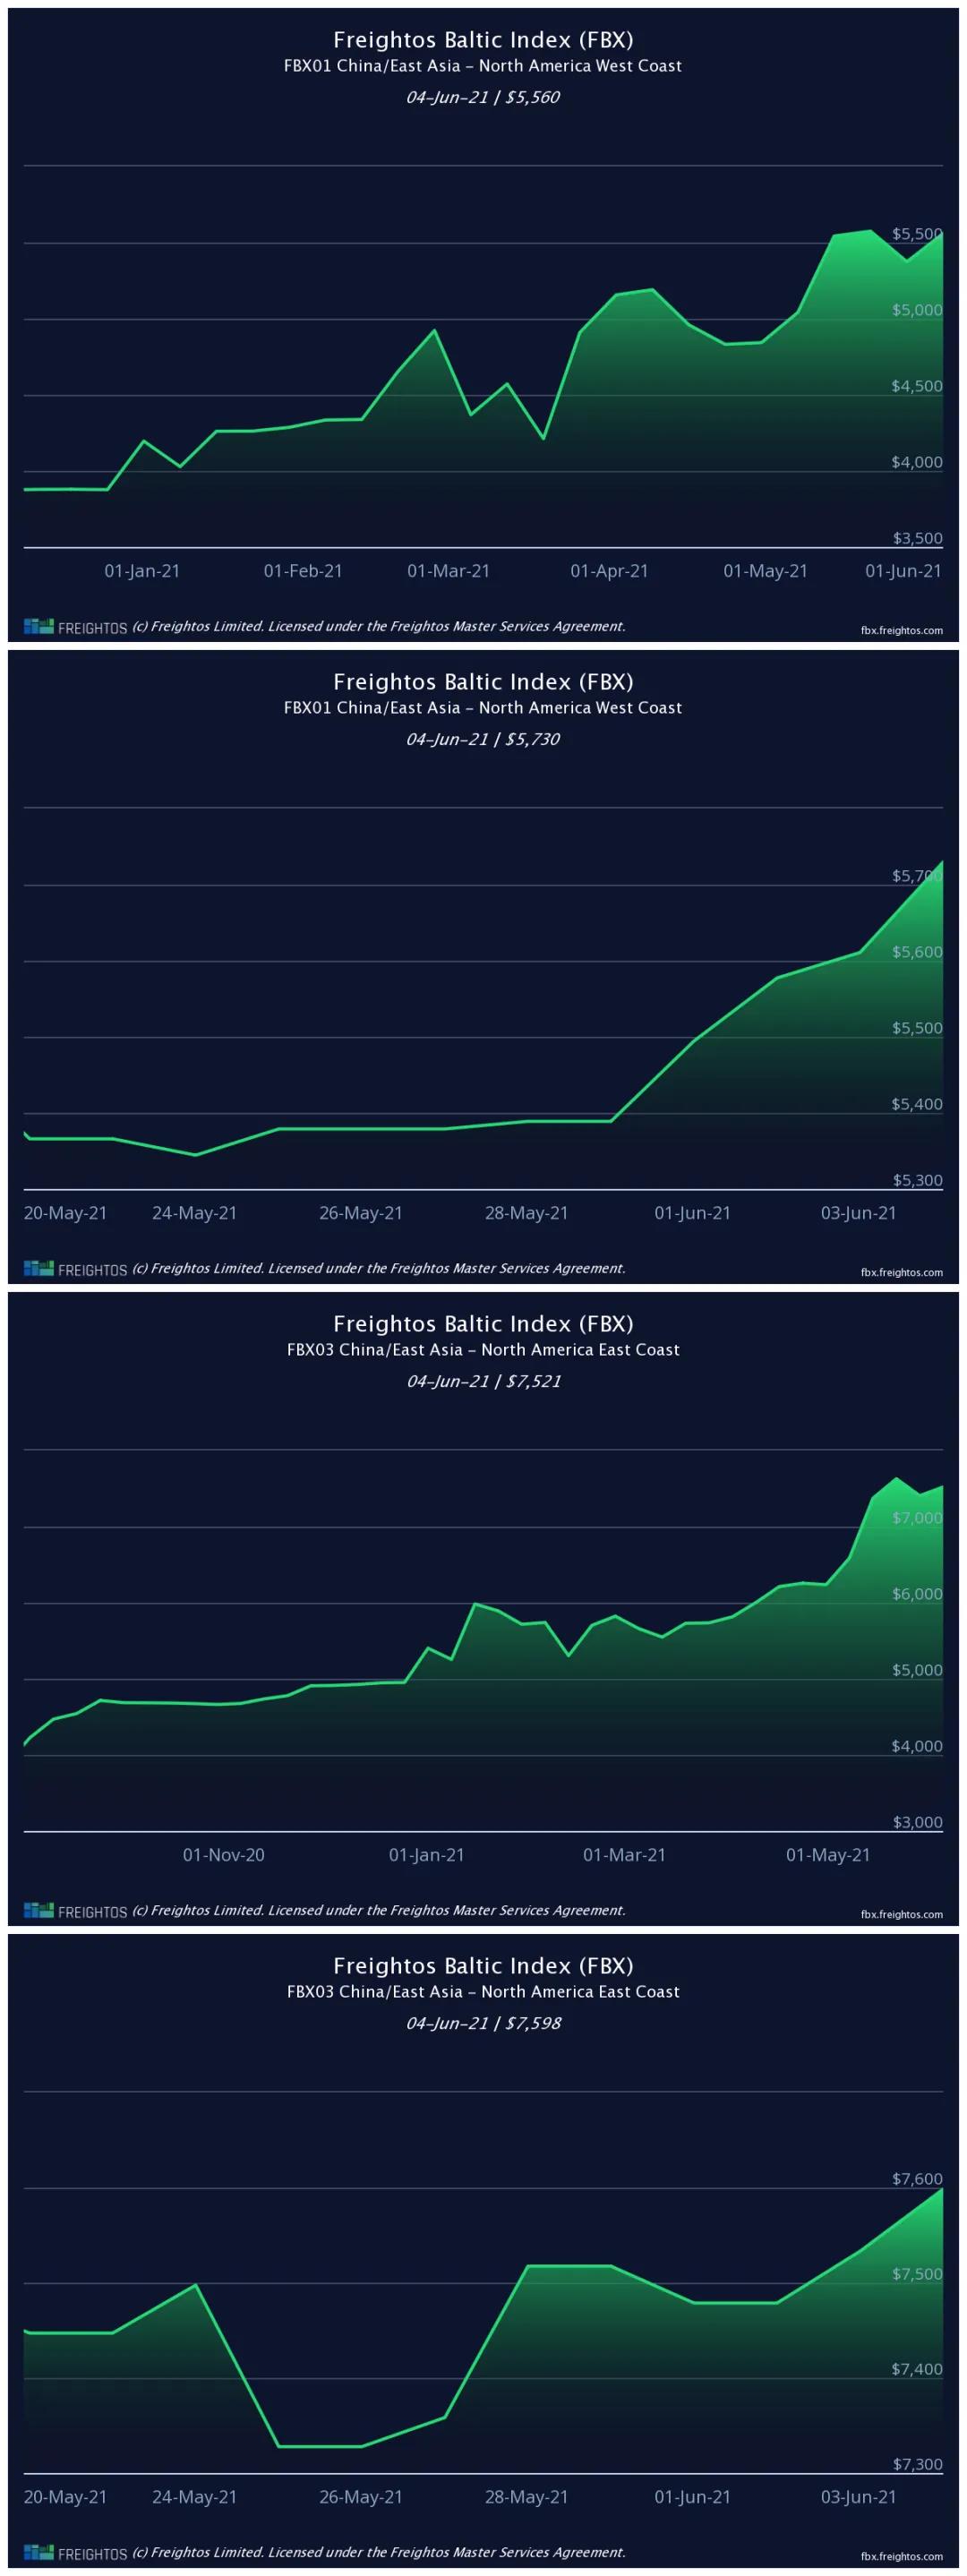Open fbx.freightos.com link in the $5,730 chart
This screenshot has height=2576, width=967.
[901, 1272]
